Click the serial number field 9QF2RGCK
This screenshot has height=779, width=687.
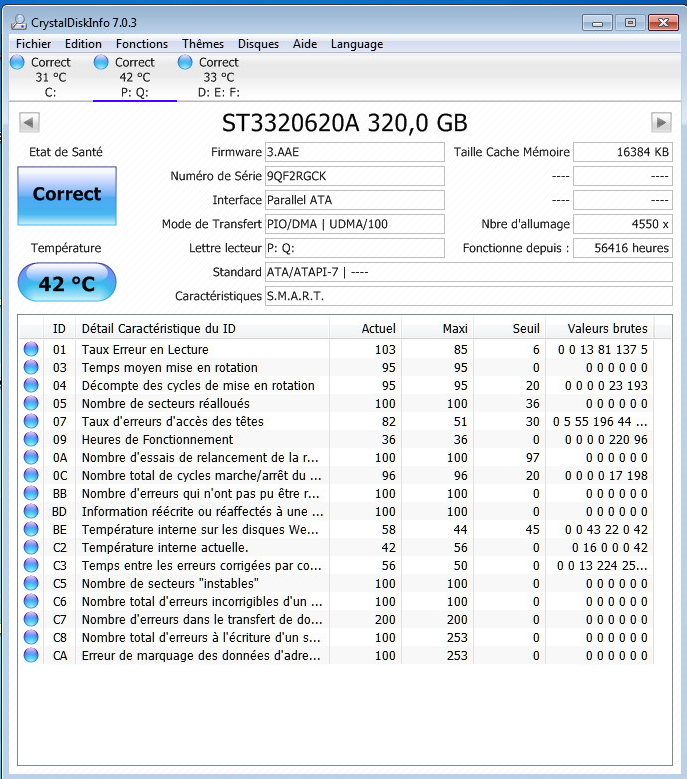(355, 176)
